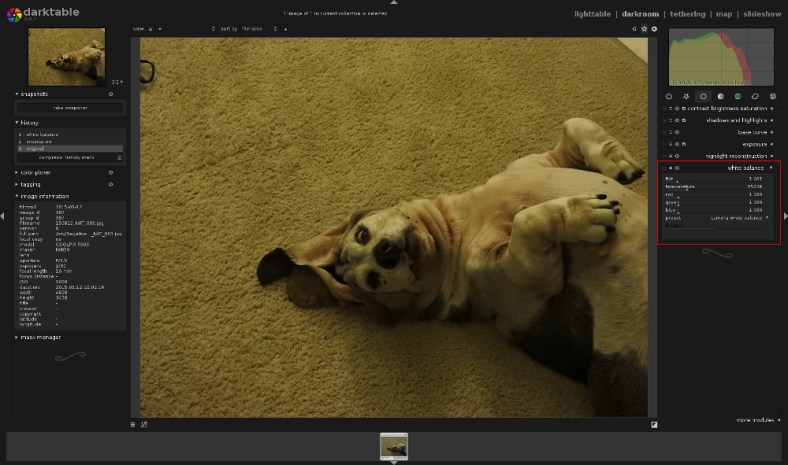Select the color modules group icon
Viewport: 788px width, 465px height.
pos(738,96)
